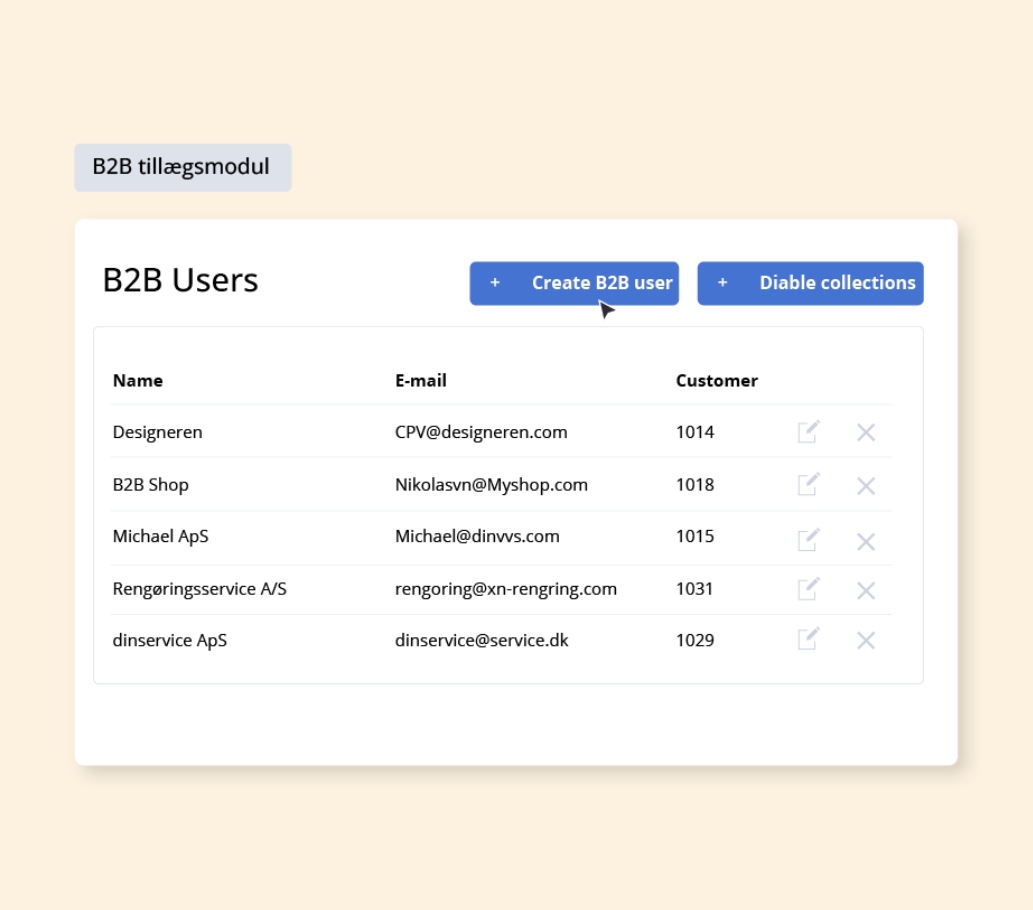
Task: Delete the dinservice ApS user
Action: [866, 640]
